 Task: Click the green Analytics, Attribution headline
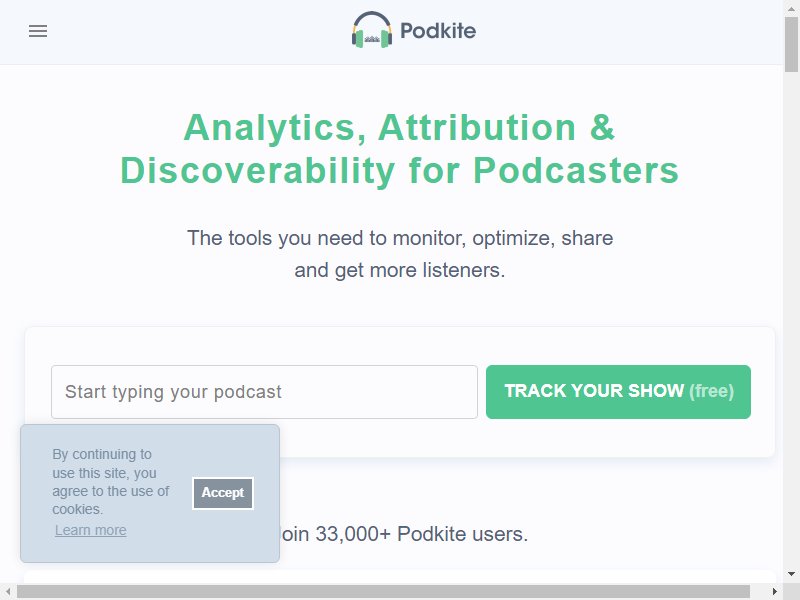(x=399, y=148)
